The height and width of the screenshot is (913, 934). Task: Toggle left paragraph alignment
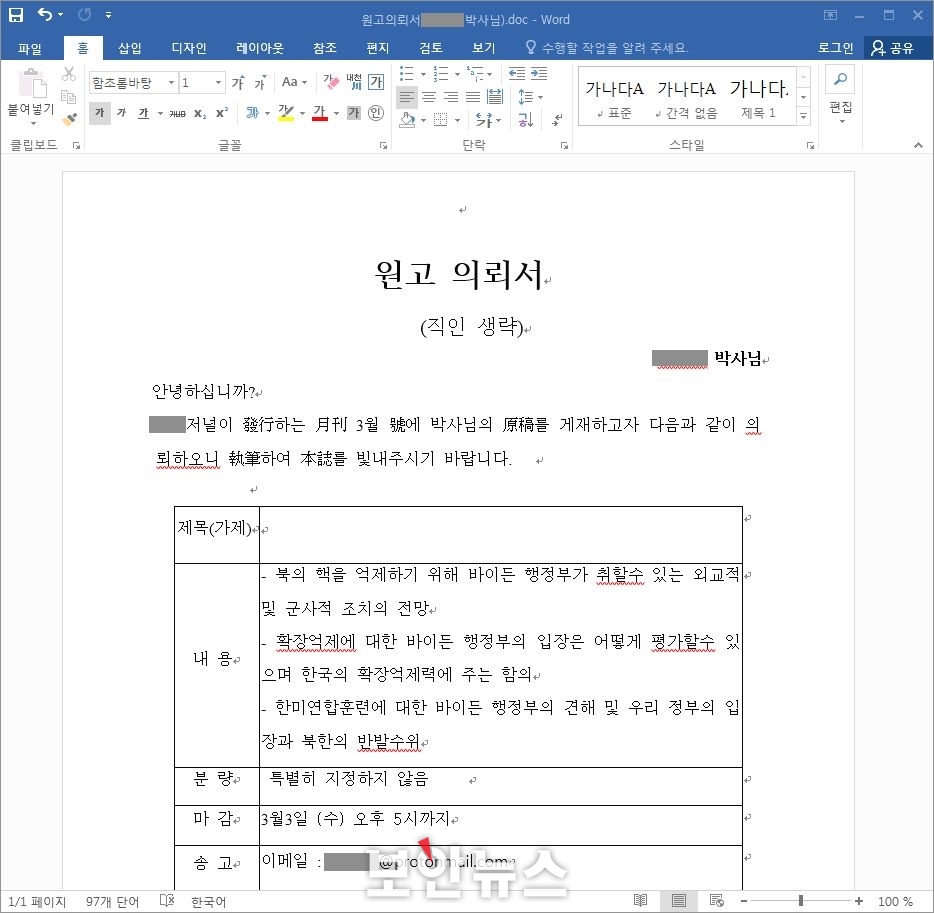pos(407,96)
